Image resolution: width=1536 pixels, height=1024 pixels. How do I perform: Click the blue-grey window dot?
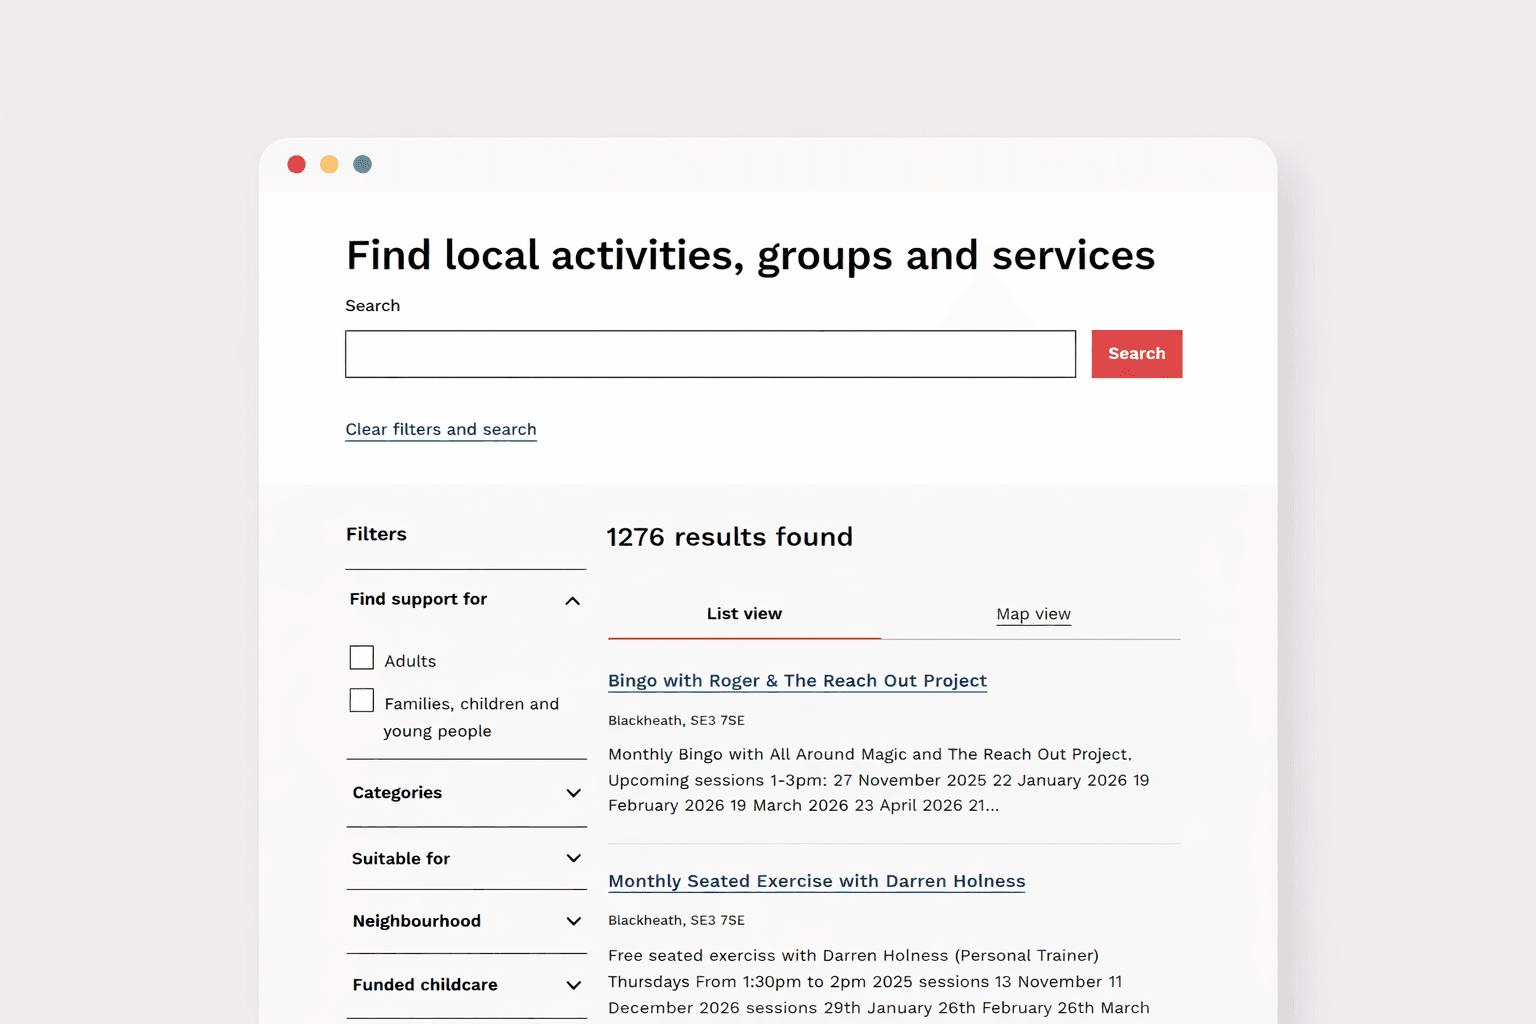363,164
